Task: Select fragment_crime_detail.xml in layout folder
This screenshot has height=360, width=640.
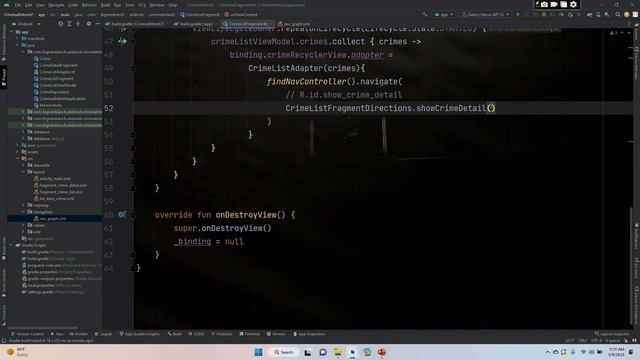Action: click(x=63, y=185)
